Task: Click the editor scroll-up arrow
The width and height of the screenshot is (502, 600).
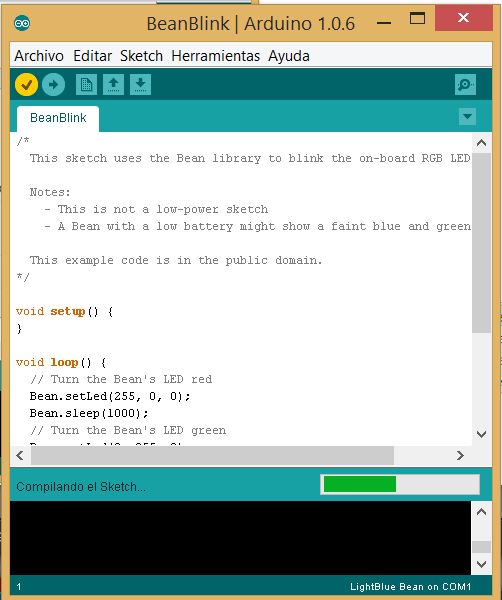Action: tap(481, 143)
